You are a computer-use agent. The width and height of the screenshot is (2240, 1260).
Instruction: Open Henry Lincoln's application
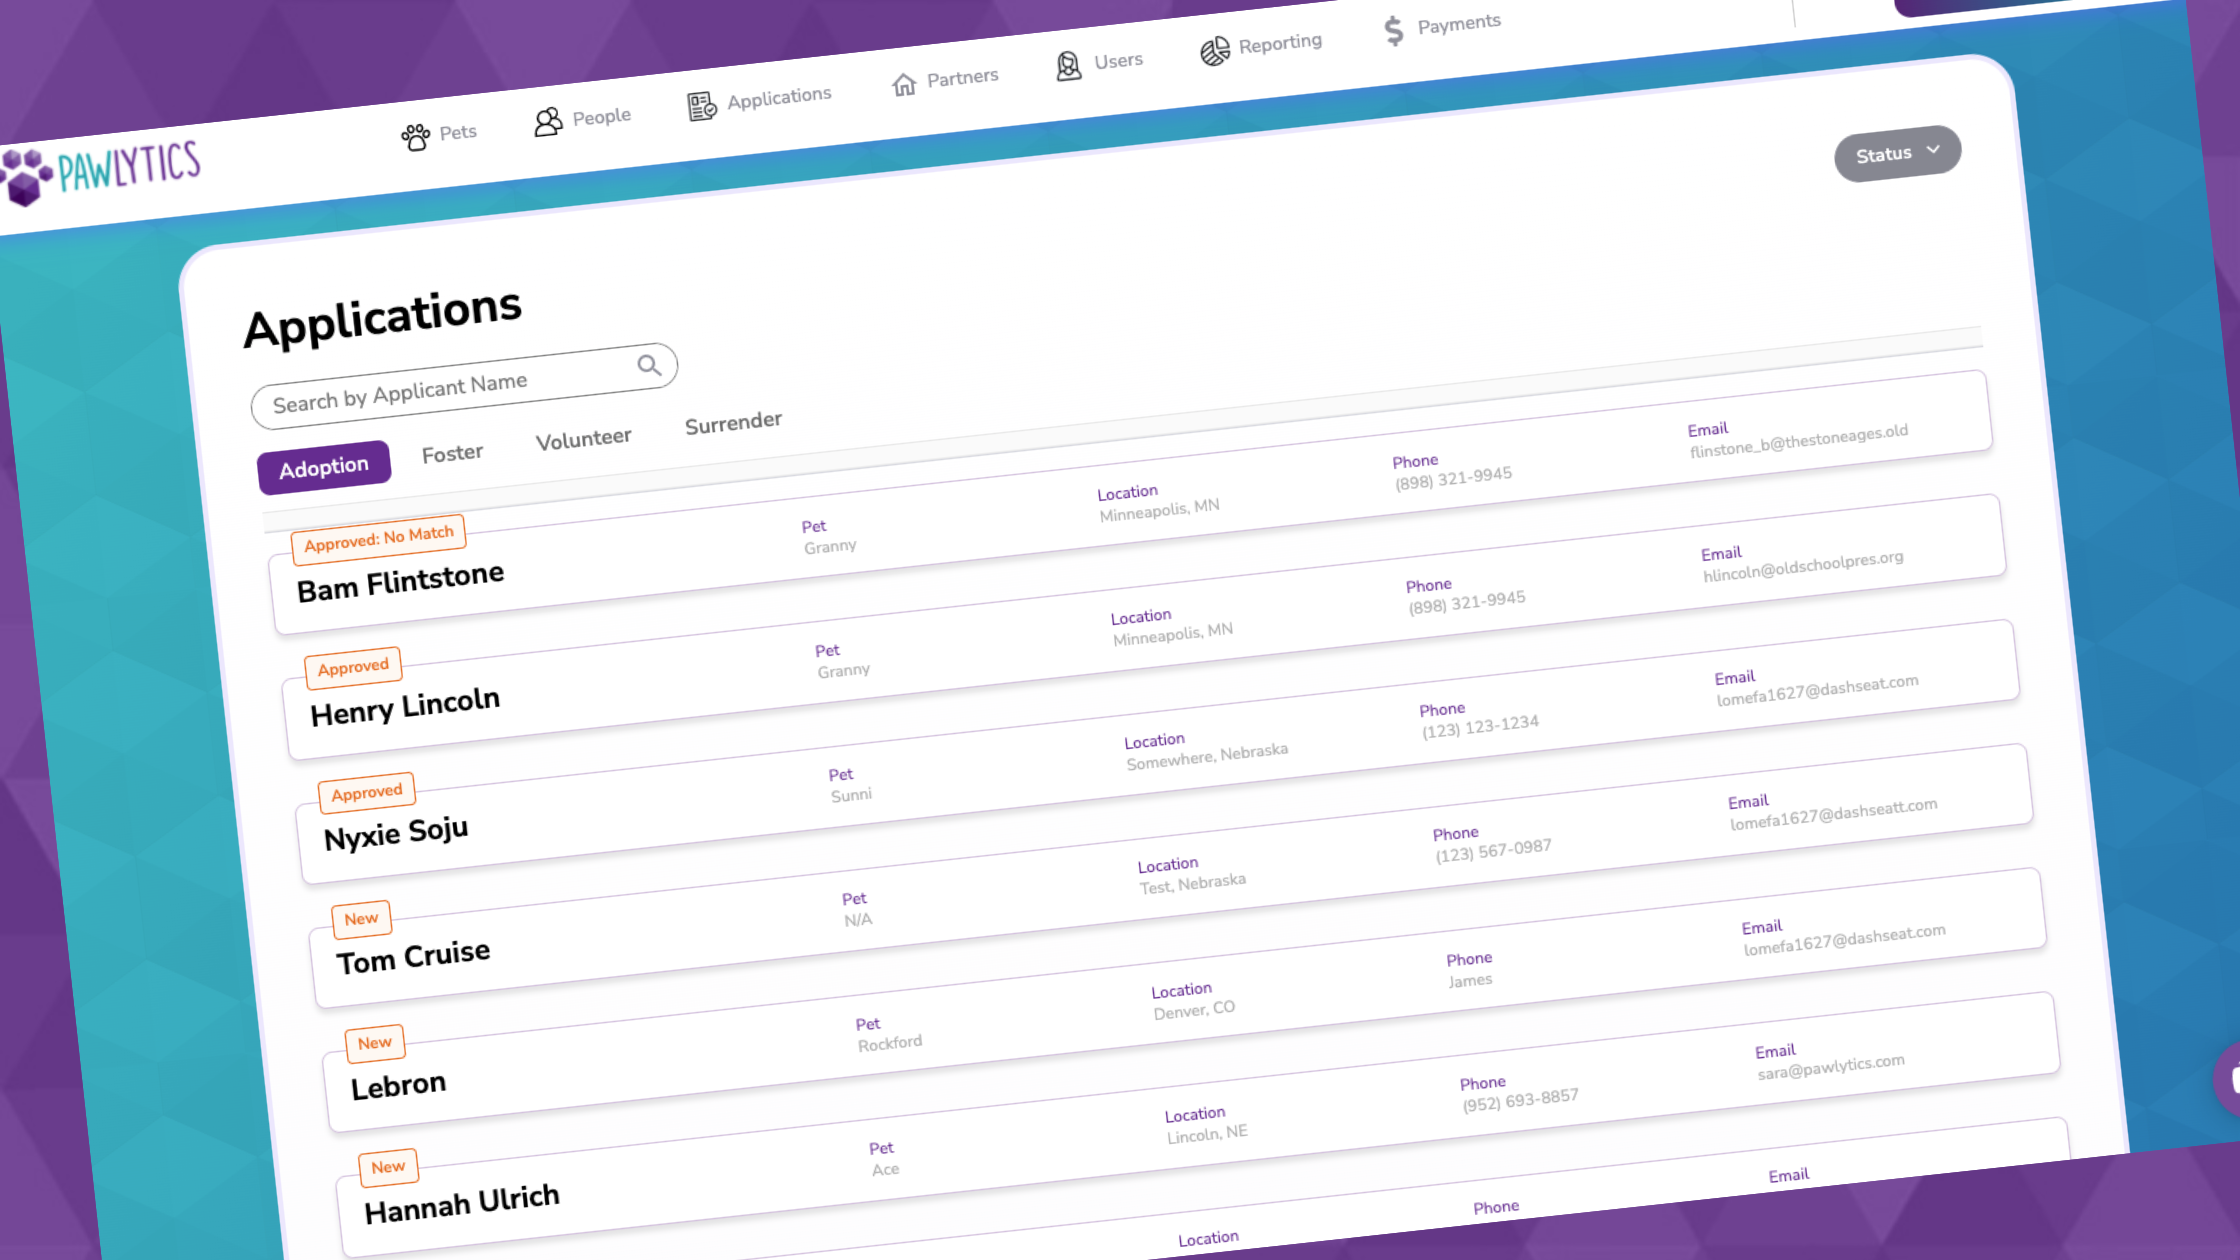[1145, 627]
